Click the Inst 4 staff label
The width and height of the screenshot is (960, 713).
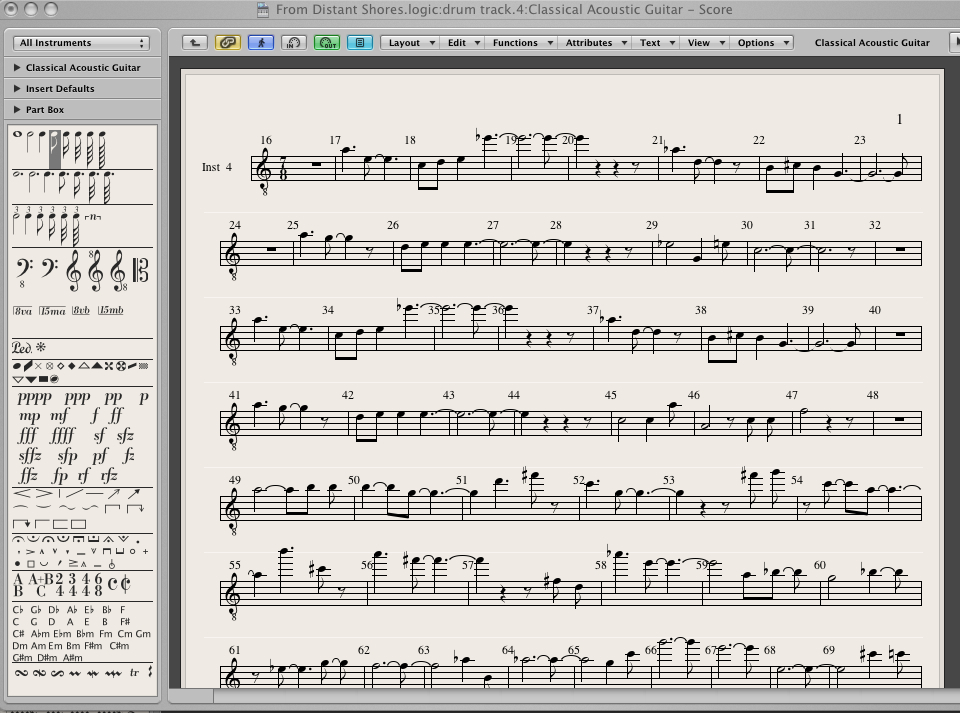point(217,167)
